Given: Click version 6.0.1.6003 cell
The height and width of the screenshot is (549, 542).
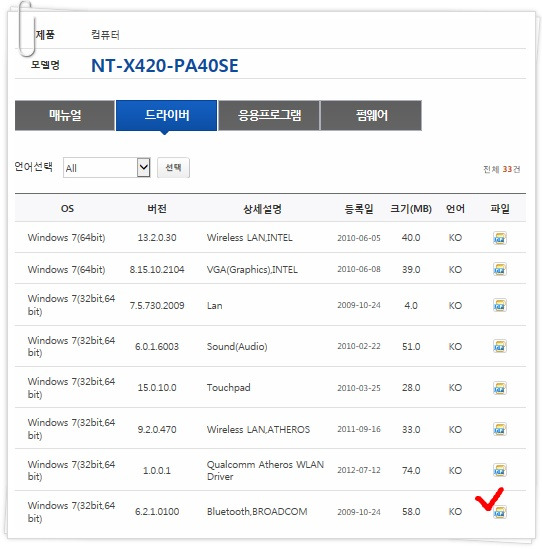Looking at the screenshot, I should click(x=157, y=346).
